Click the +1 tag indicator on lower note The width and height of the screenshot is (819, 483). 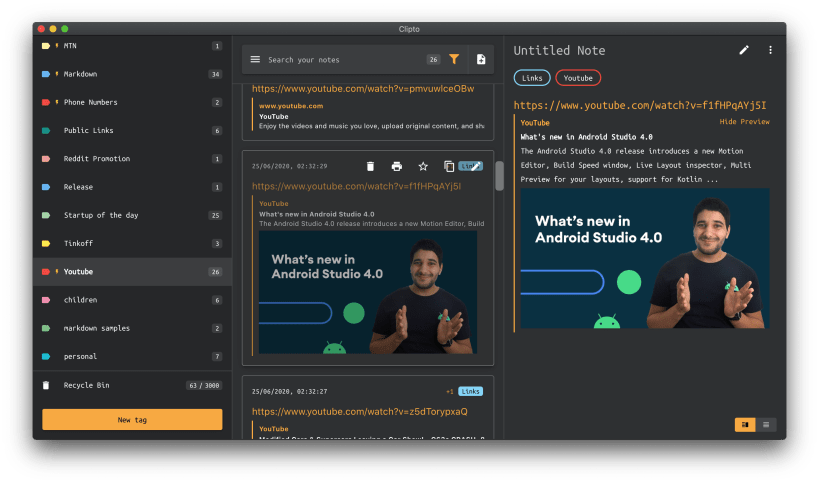point(450,391)
